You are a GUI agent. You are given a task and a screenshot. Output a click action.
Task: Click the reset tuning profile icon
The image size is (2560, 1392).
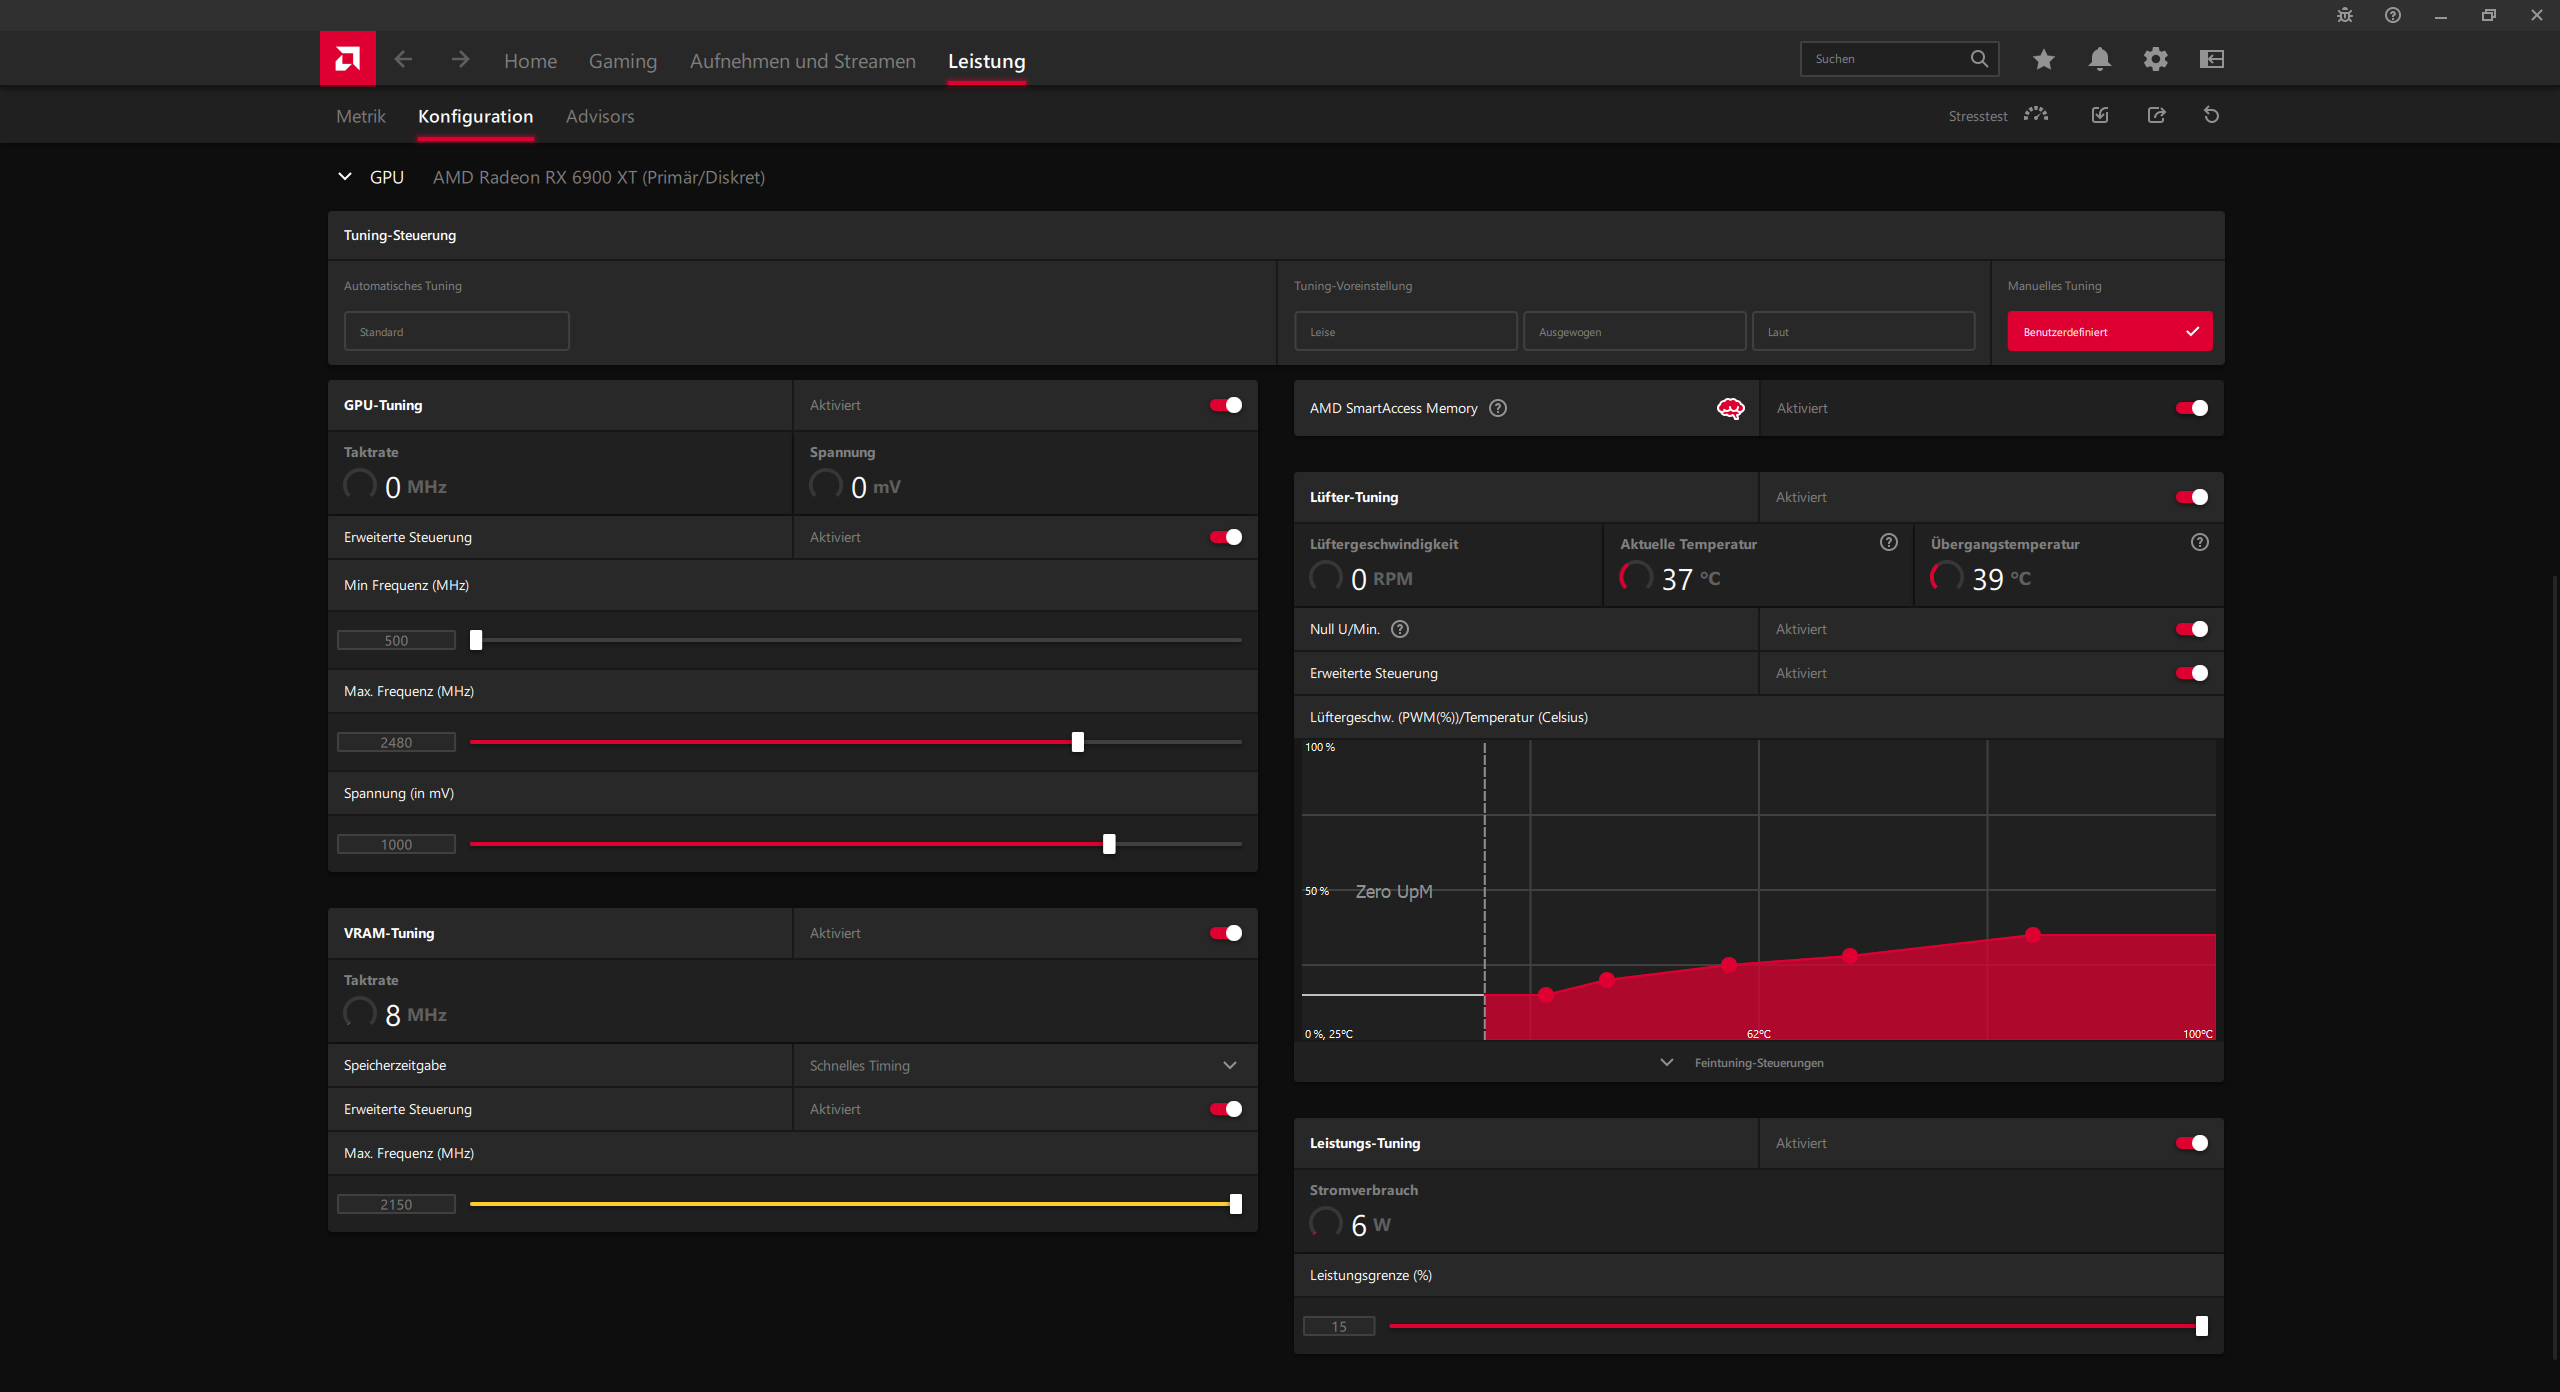2211,115
